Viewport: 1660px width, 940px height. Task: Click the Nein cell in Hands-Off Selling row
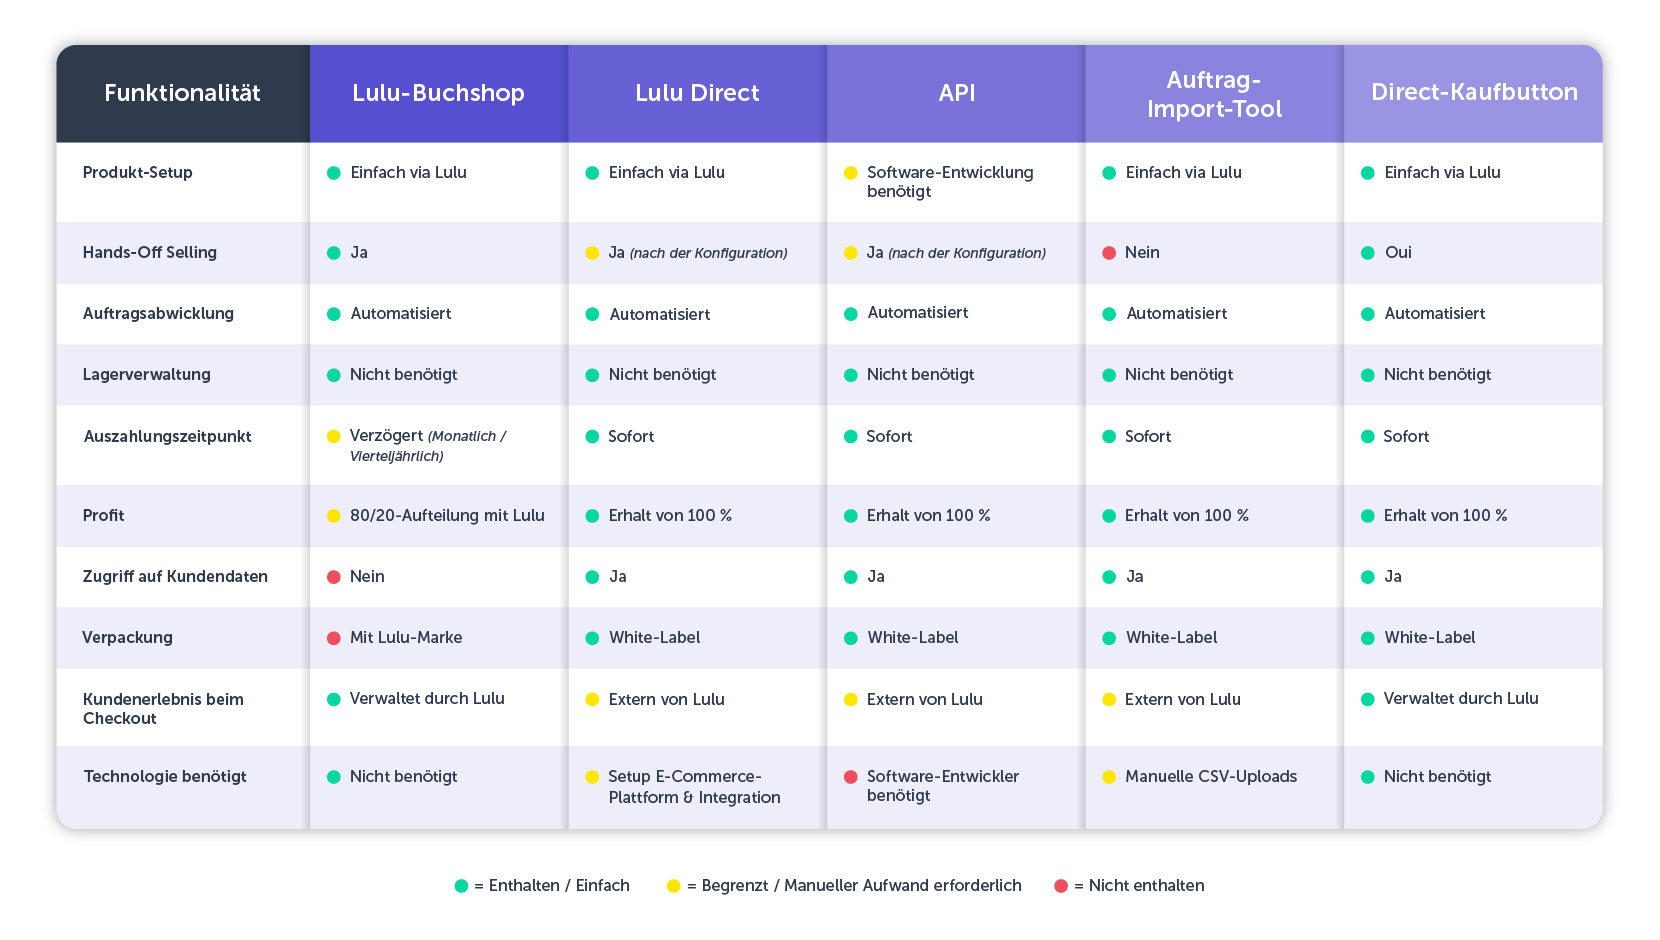[1142, 252]
